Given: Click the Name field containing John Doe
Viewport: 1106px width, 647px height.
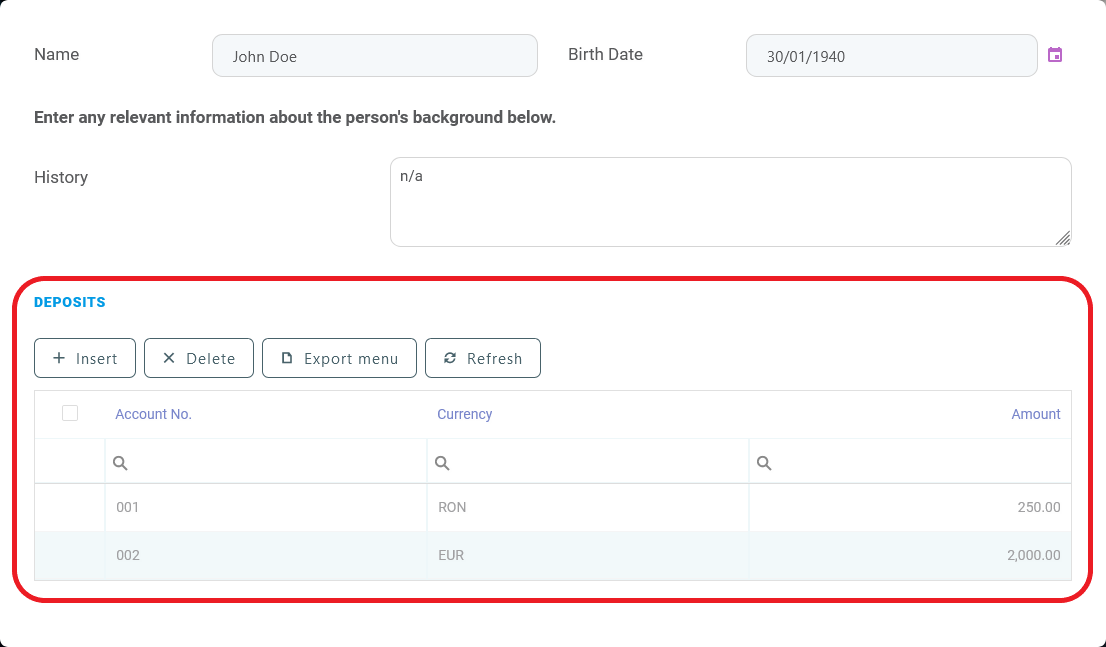Looking at the screenshot, I should click(374, 55).
